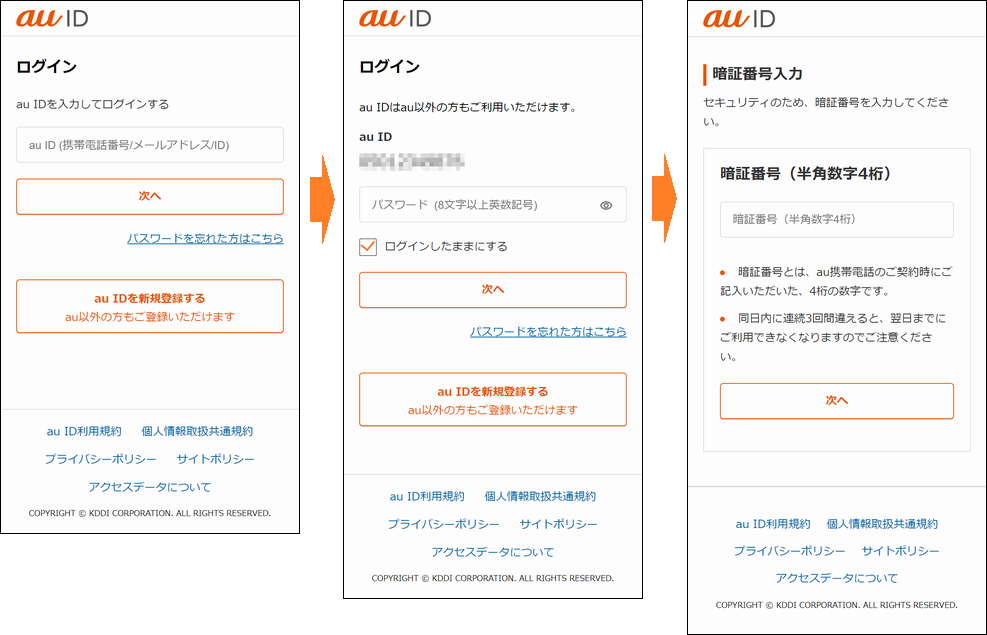This screenshot has width=987, height=635.
Task: Open アクセスデータについて link in the middle panel footer
Action: point(492,552)
